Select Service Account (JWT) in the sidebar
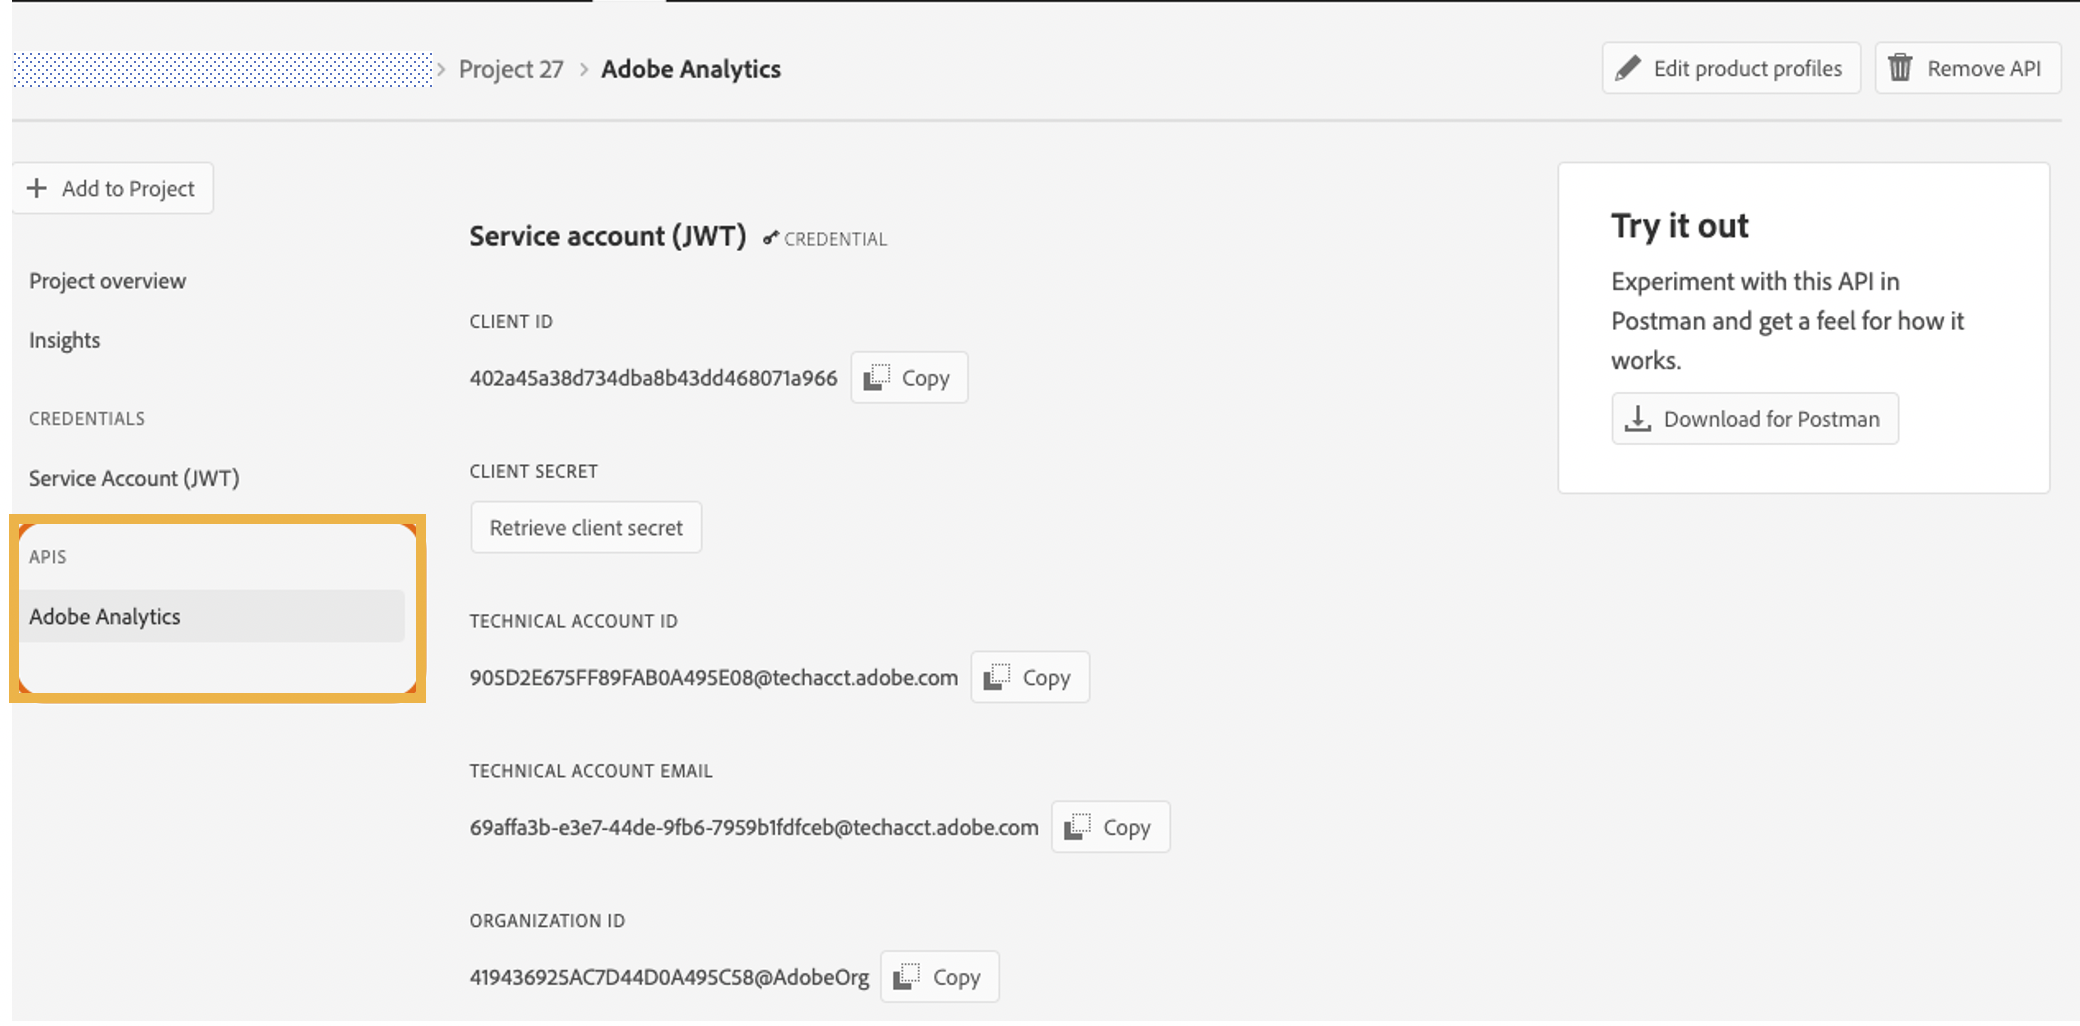The width and height of the screenshot is (2080, 1026). pos(134,478)
